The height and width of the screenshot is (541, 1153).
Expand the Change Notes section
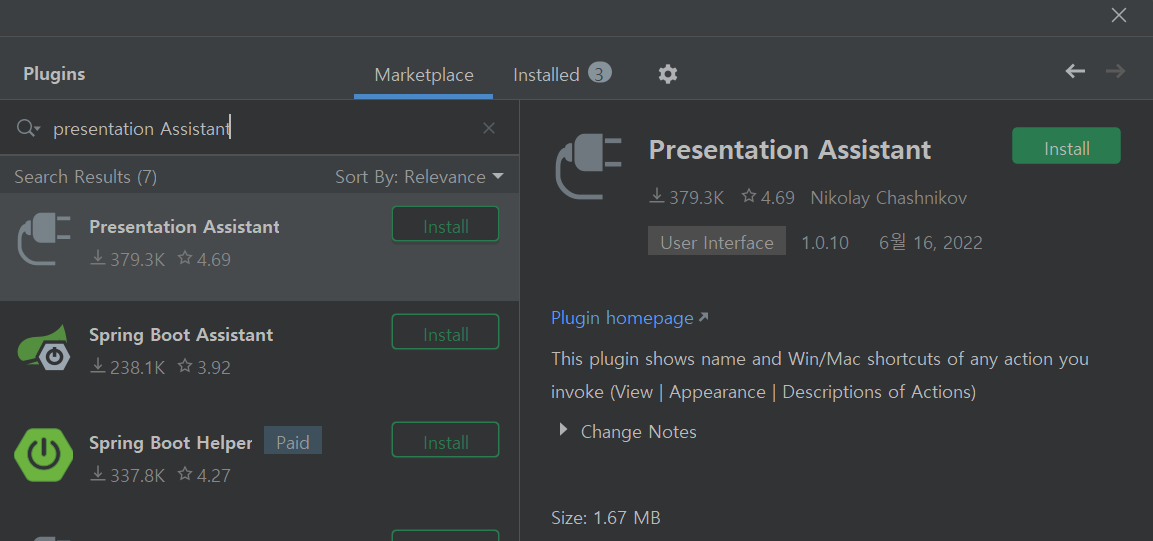(x=563, y=430)
